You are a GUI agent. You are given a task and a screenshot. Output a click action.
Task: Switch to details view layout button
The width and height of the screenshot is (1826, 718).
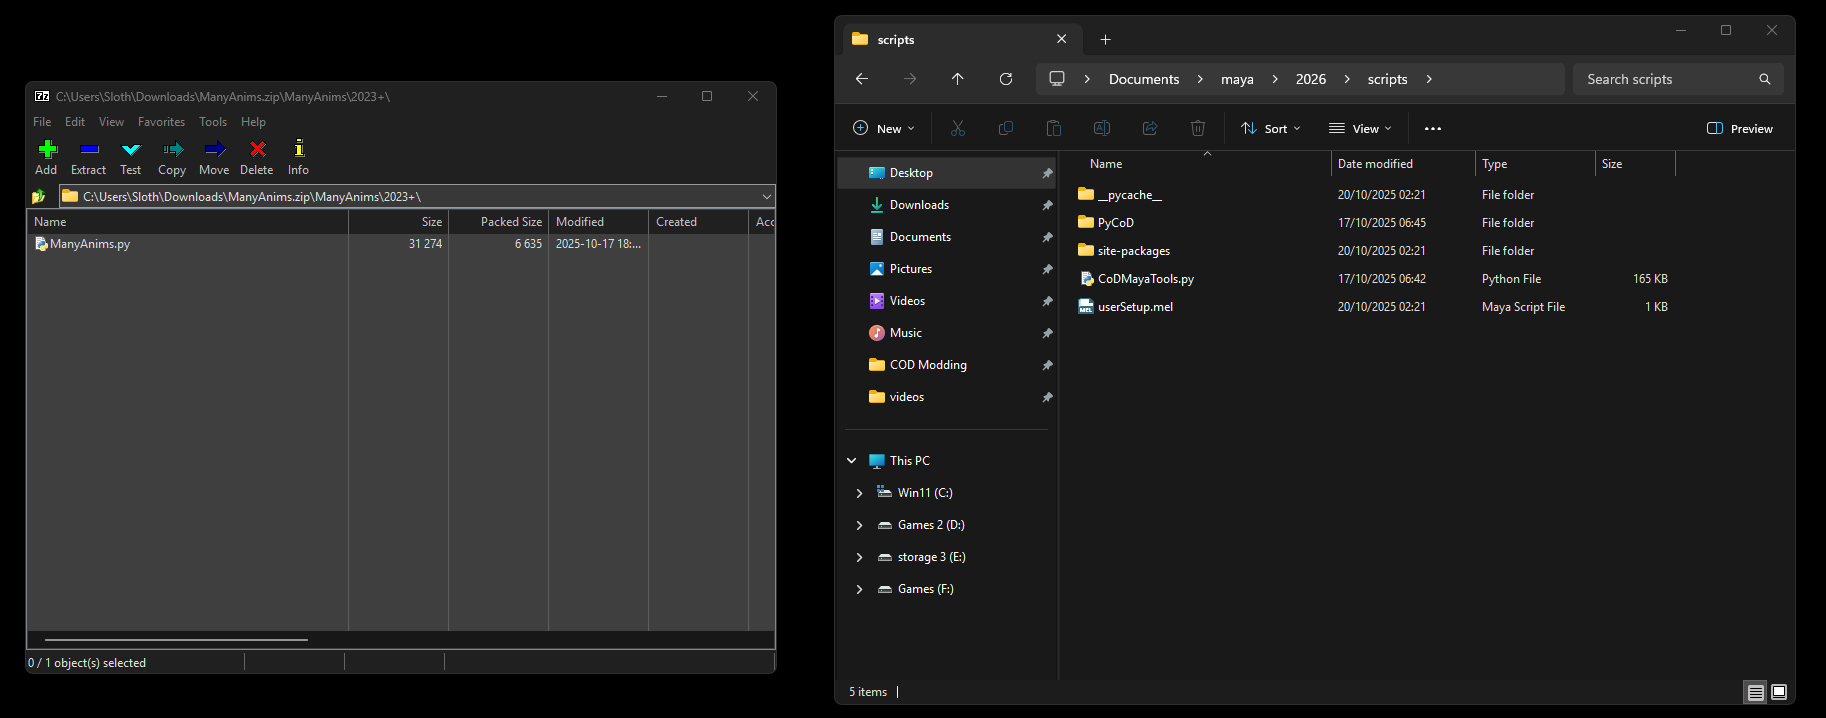point(1755,692)
